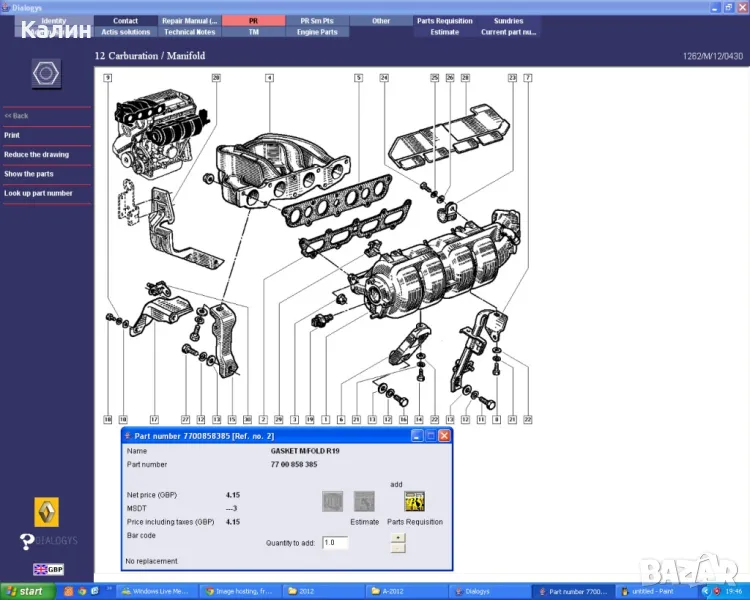Click Look up part number

tap(38, 193)
